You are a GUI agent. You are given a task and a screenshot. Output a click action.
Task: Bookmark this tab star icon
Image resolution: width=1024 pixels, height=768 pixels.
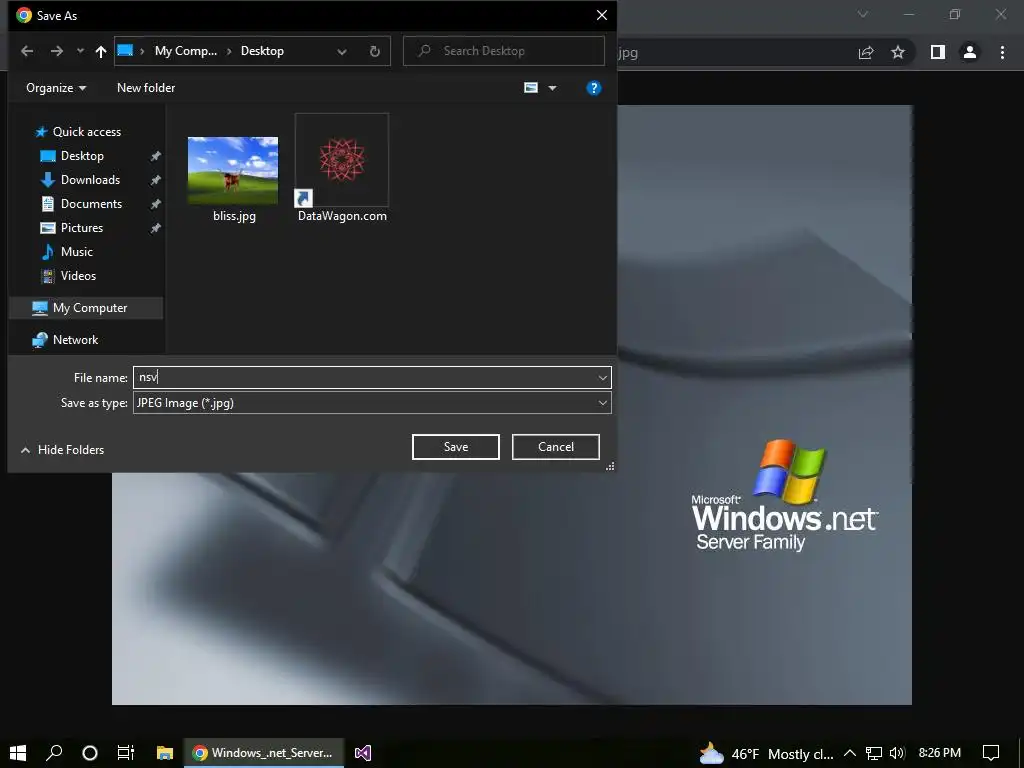898,52
